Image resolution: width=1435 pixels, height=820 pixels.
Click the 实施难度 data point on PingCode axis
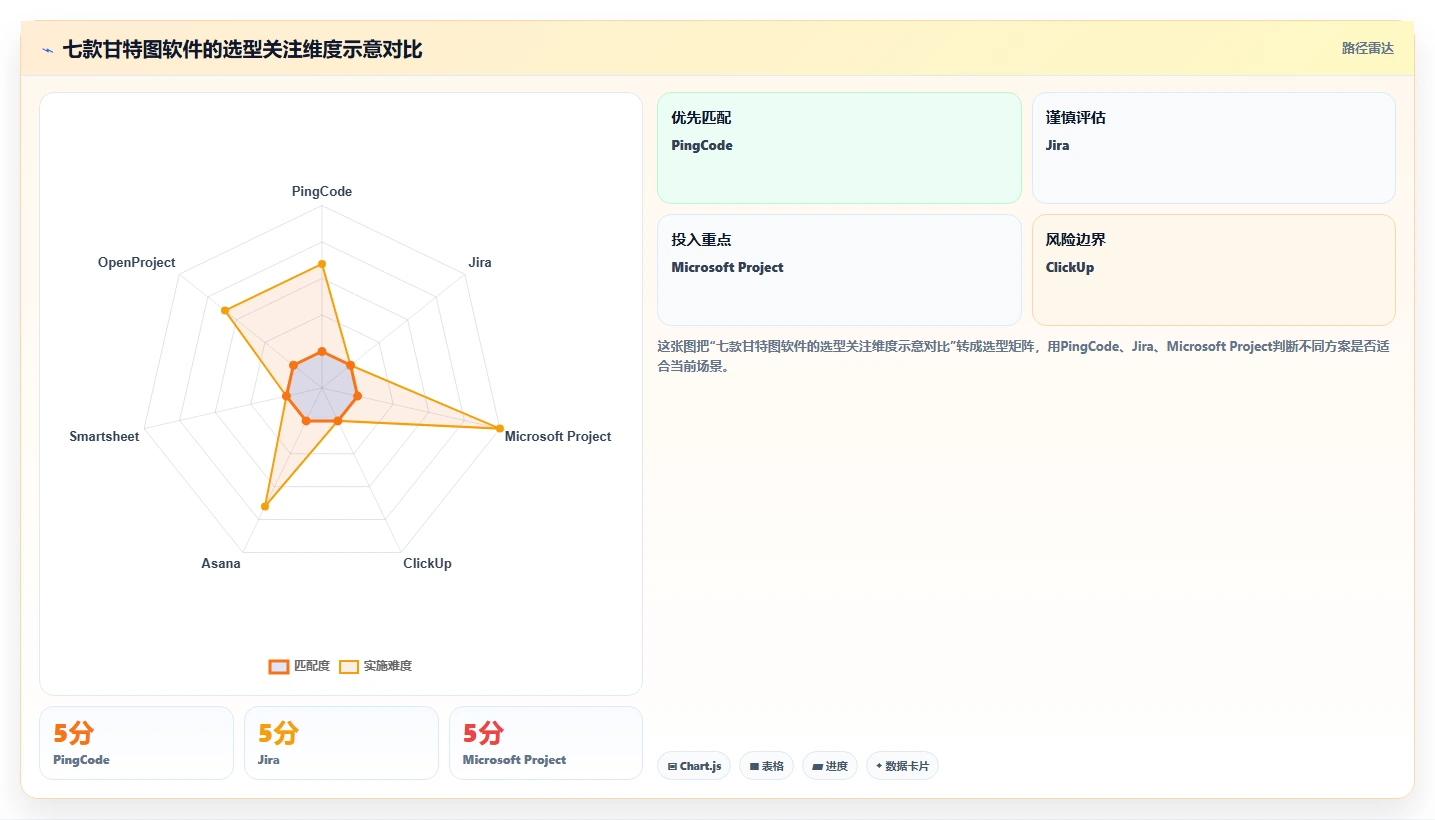pyautogui.click(x=322, y=264)
